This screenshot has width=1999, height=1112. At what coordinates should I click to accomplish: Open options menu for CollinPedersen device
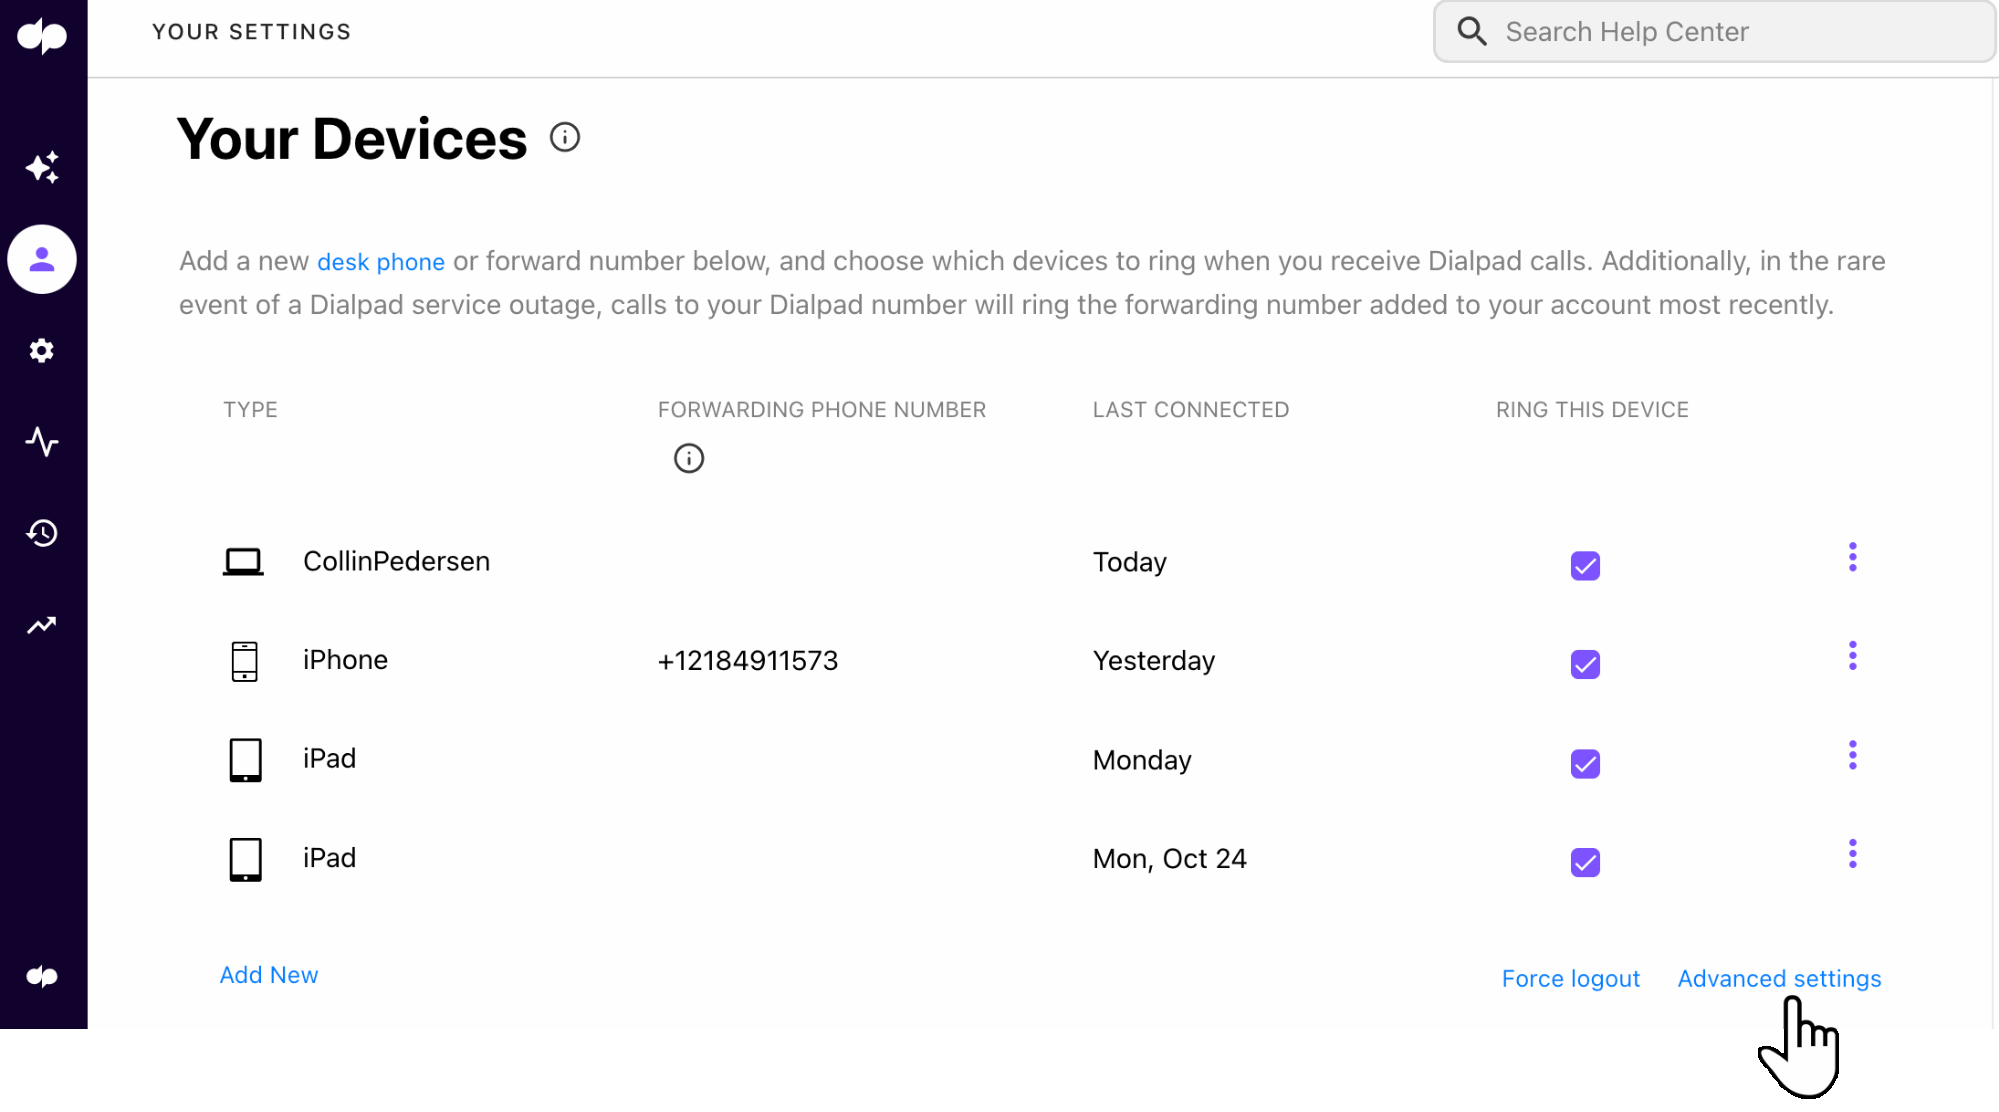(1852, 557)
